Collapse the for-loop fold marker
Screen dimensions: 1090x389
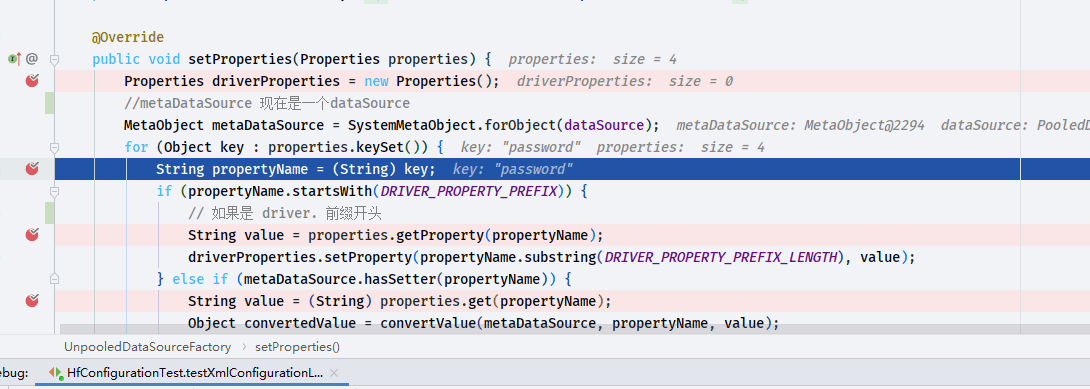click(x=54, y=147)
